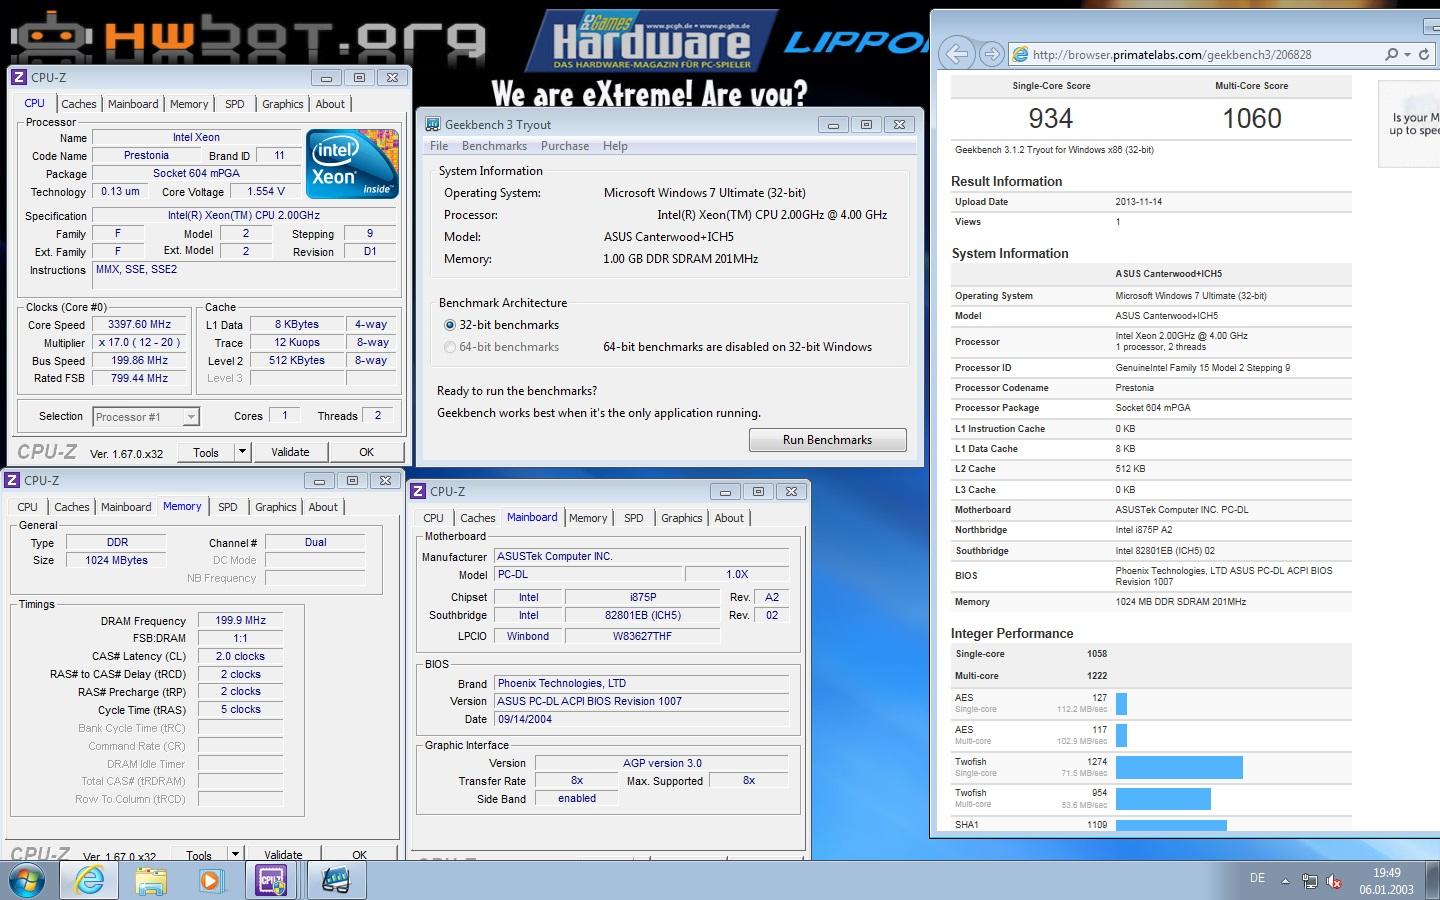Click the page icon in address bar

tap(1020, 54)
